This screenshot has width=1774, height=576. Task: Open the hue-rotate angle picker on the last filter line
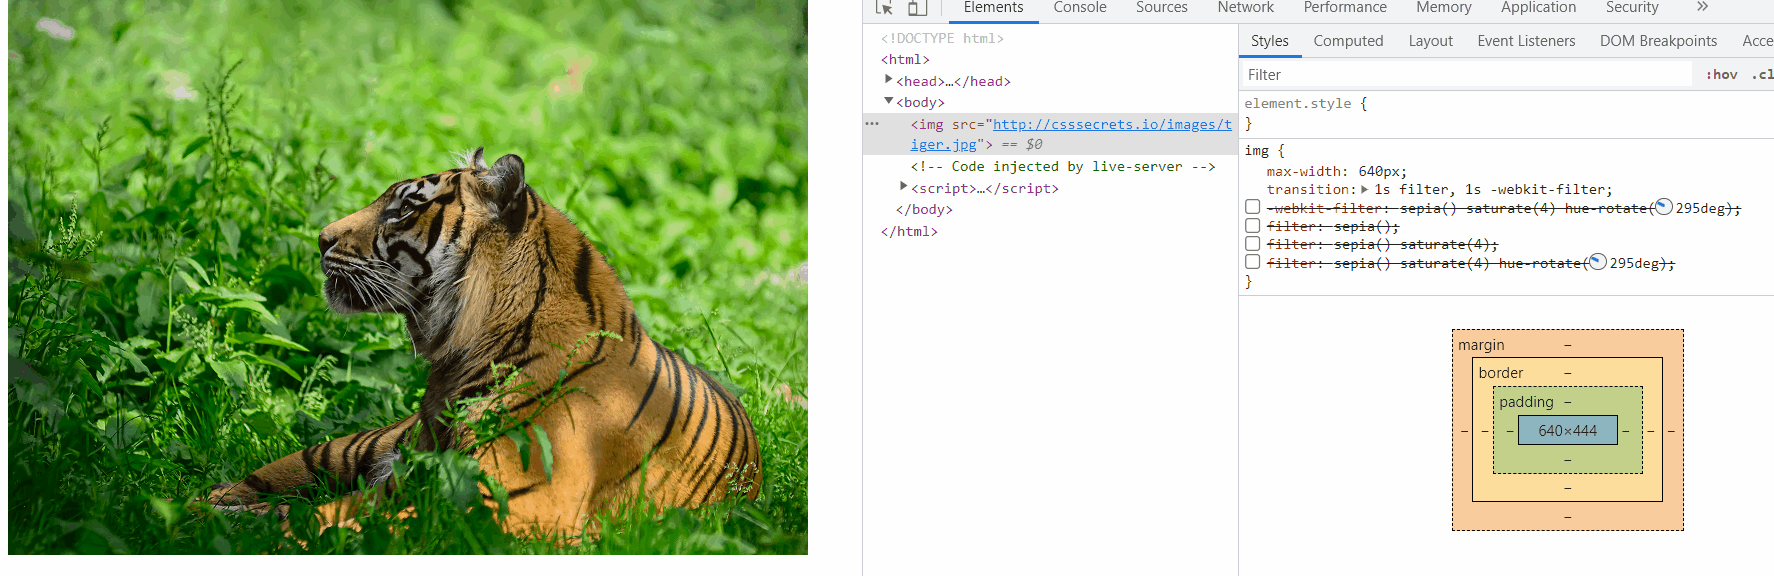click(x=1597, y=262)
